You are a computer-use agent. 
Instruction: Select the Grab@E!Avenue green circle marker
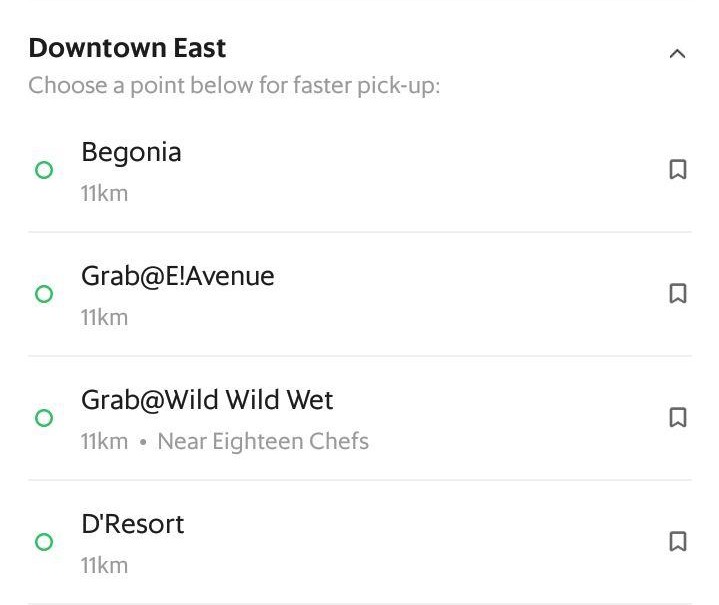pos(44,294)
